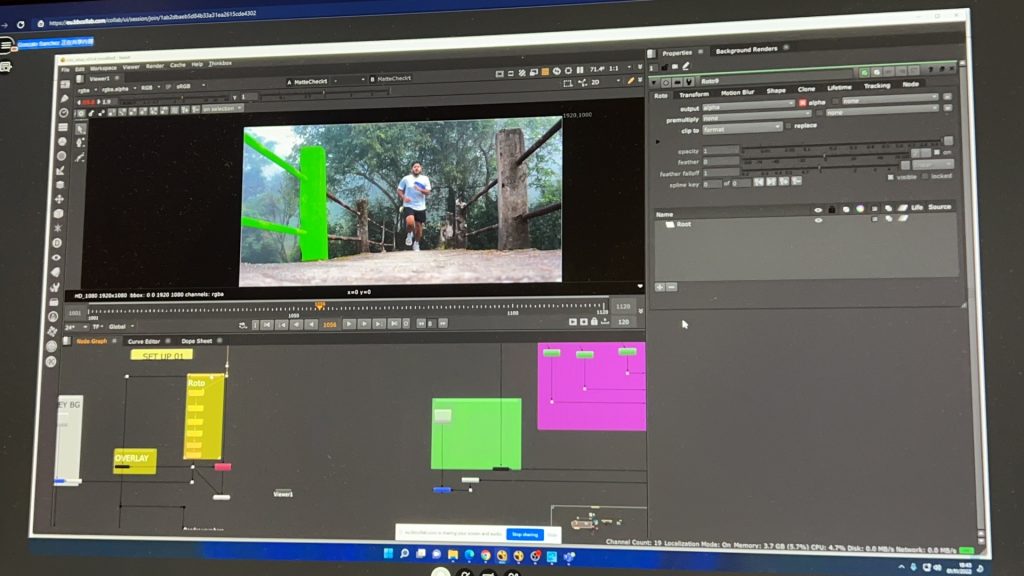The height and width of the screenshot is (576, 1024).
Task: Toggle the locked checkbox
Action: (x=925, y=176)
